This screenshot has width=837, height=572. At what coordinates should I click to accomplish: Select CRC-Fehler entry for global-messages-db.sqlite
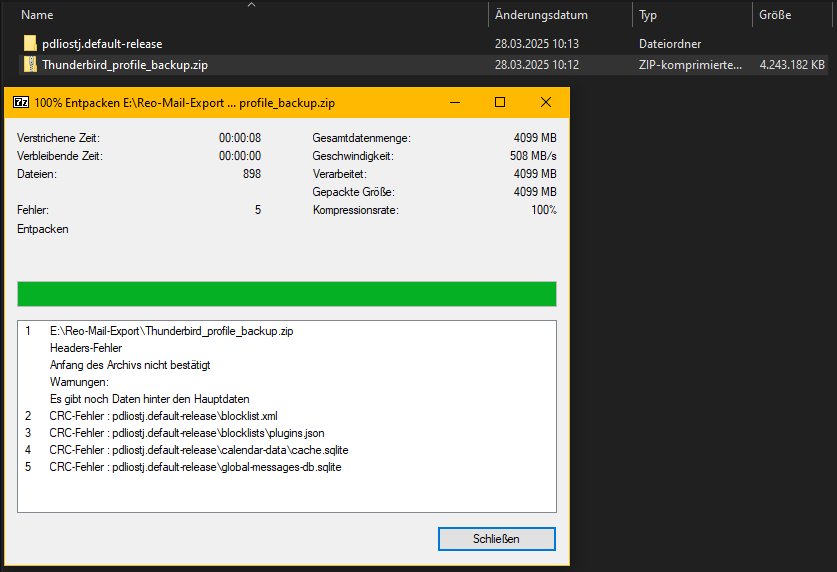pyautogui.click(x=195, y=467)
